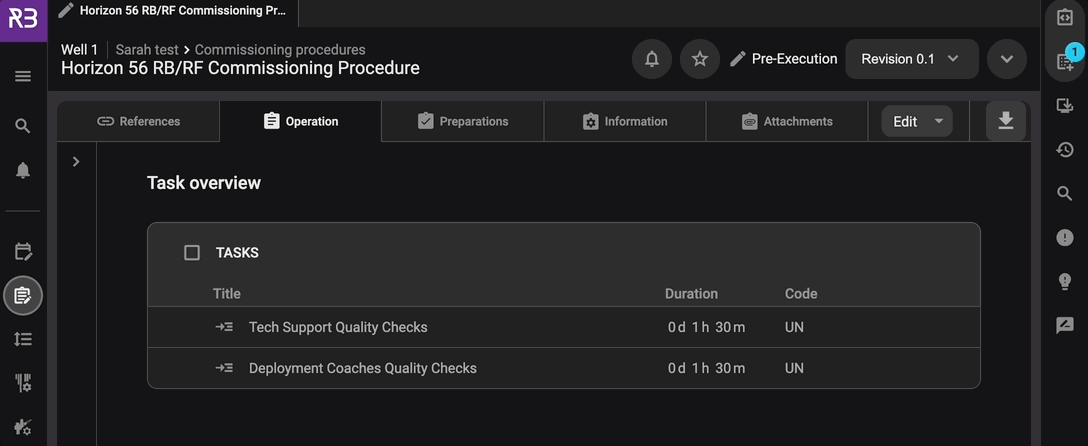This screenshot has width=1088, height=446.
Task: Switch to the Preparations tab
Action: [x=462, y=121]
